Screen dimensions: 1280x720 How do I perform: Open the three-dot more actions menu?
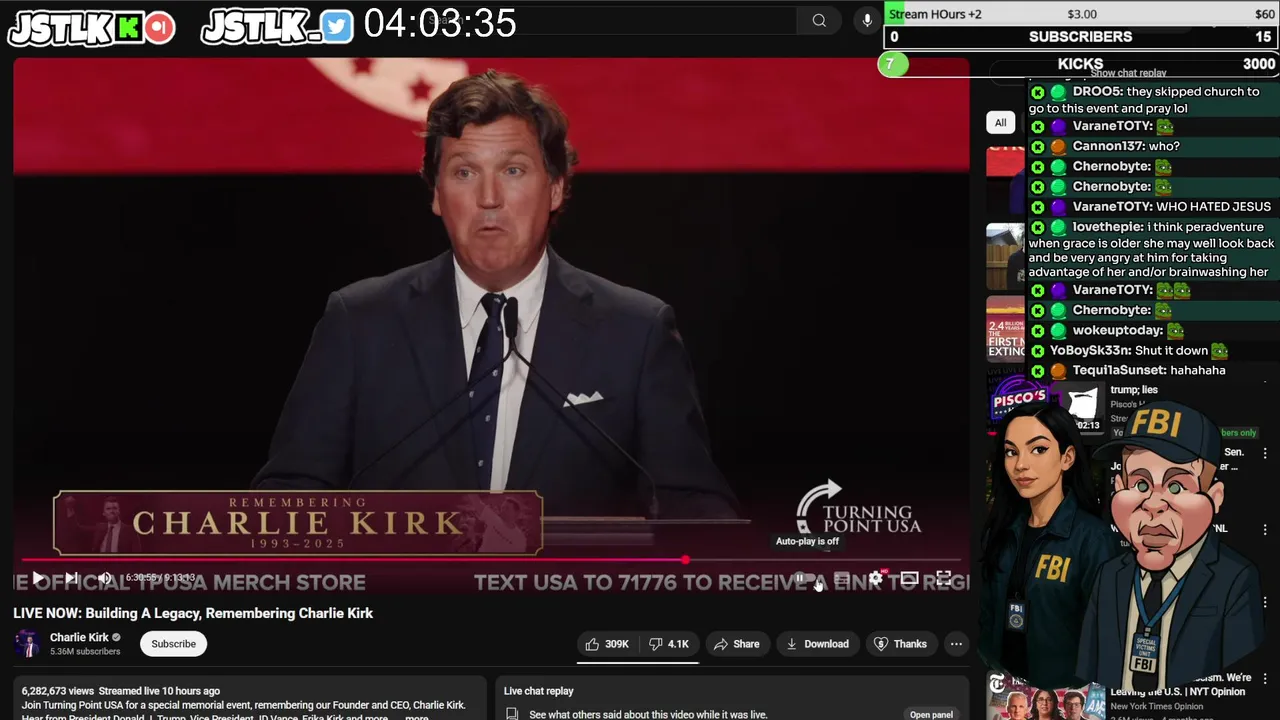(956, 644)
